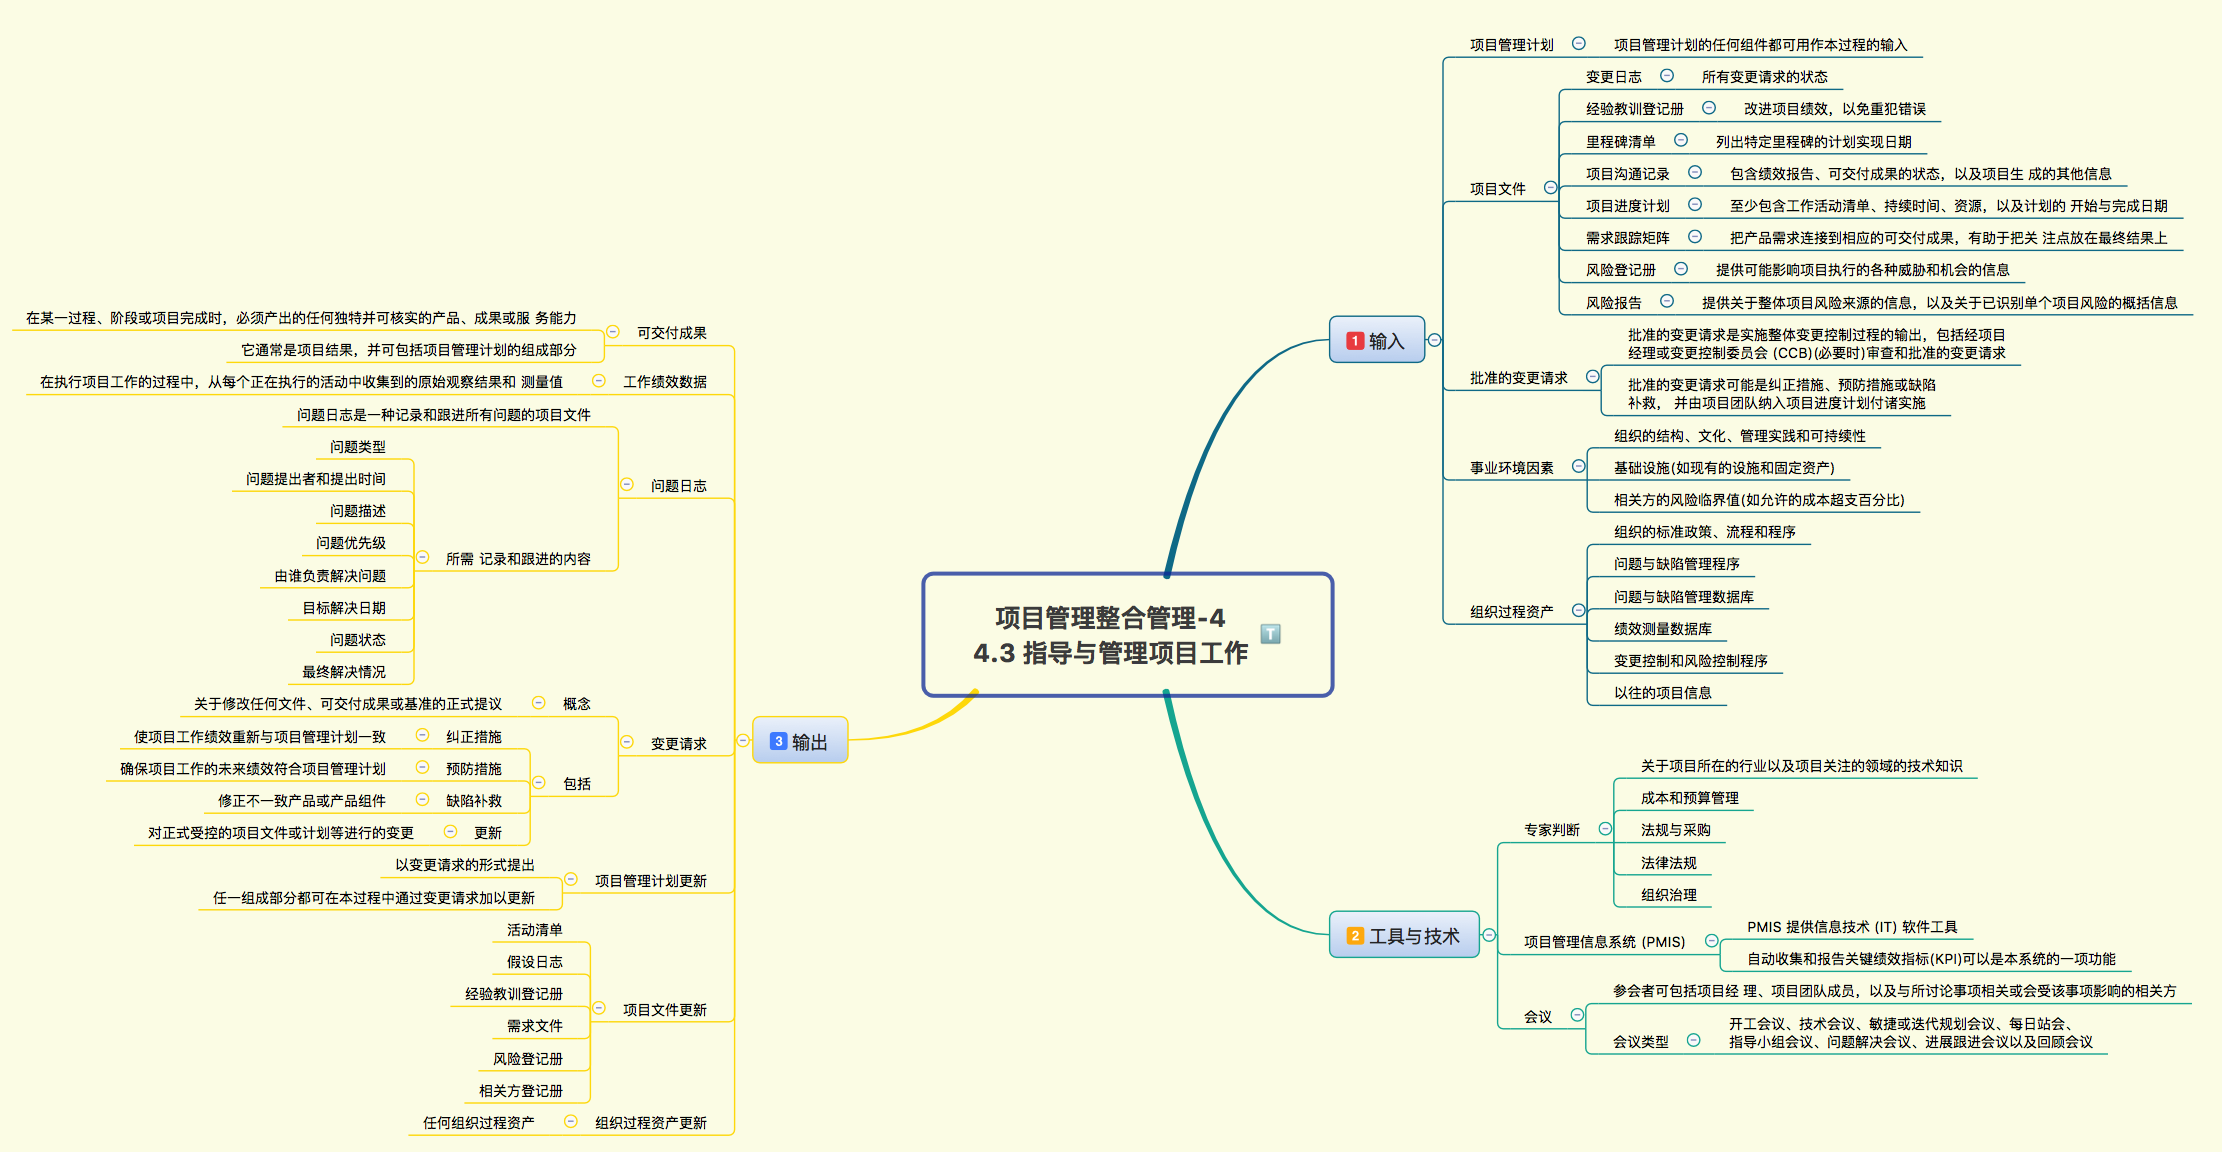Collapse the 项目文件 subtopic
Image resolution: width=2222 pixels, height=1152 pixels.
pyautogui.click(x=1550, y=188)
